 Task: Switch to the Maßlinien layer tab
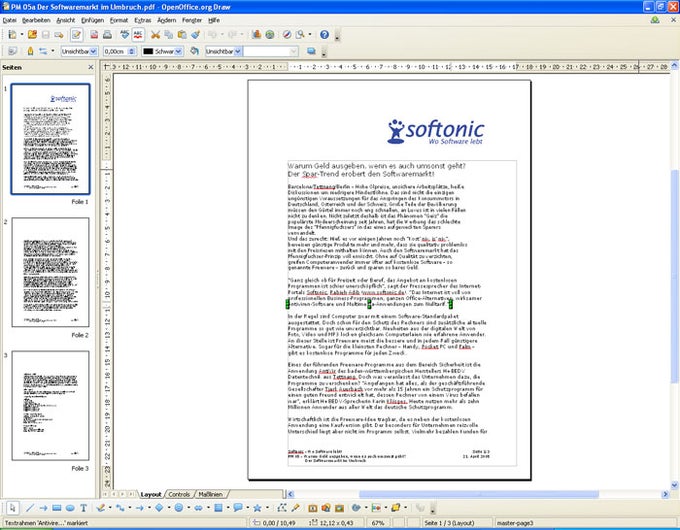tap(210, 494)
